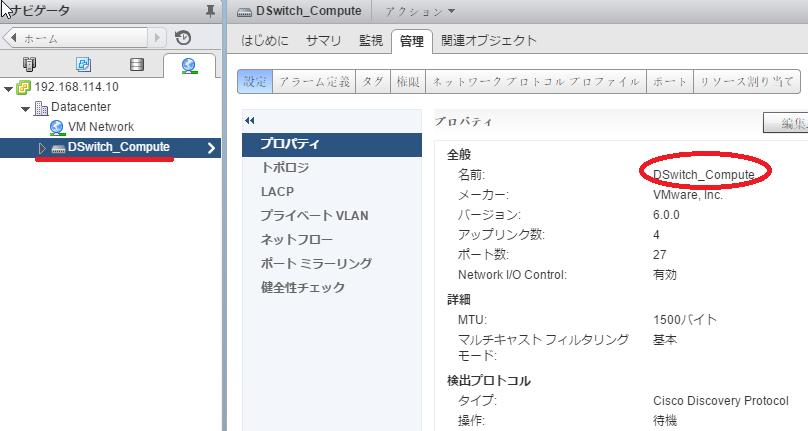Select the 192.168.114.10 vCenter entry
Image resolution: width=808 pixels, height=431 pixels.
point(76,87)
